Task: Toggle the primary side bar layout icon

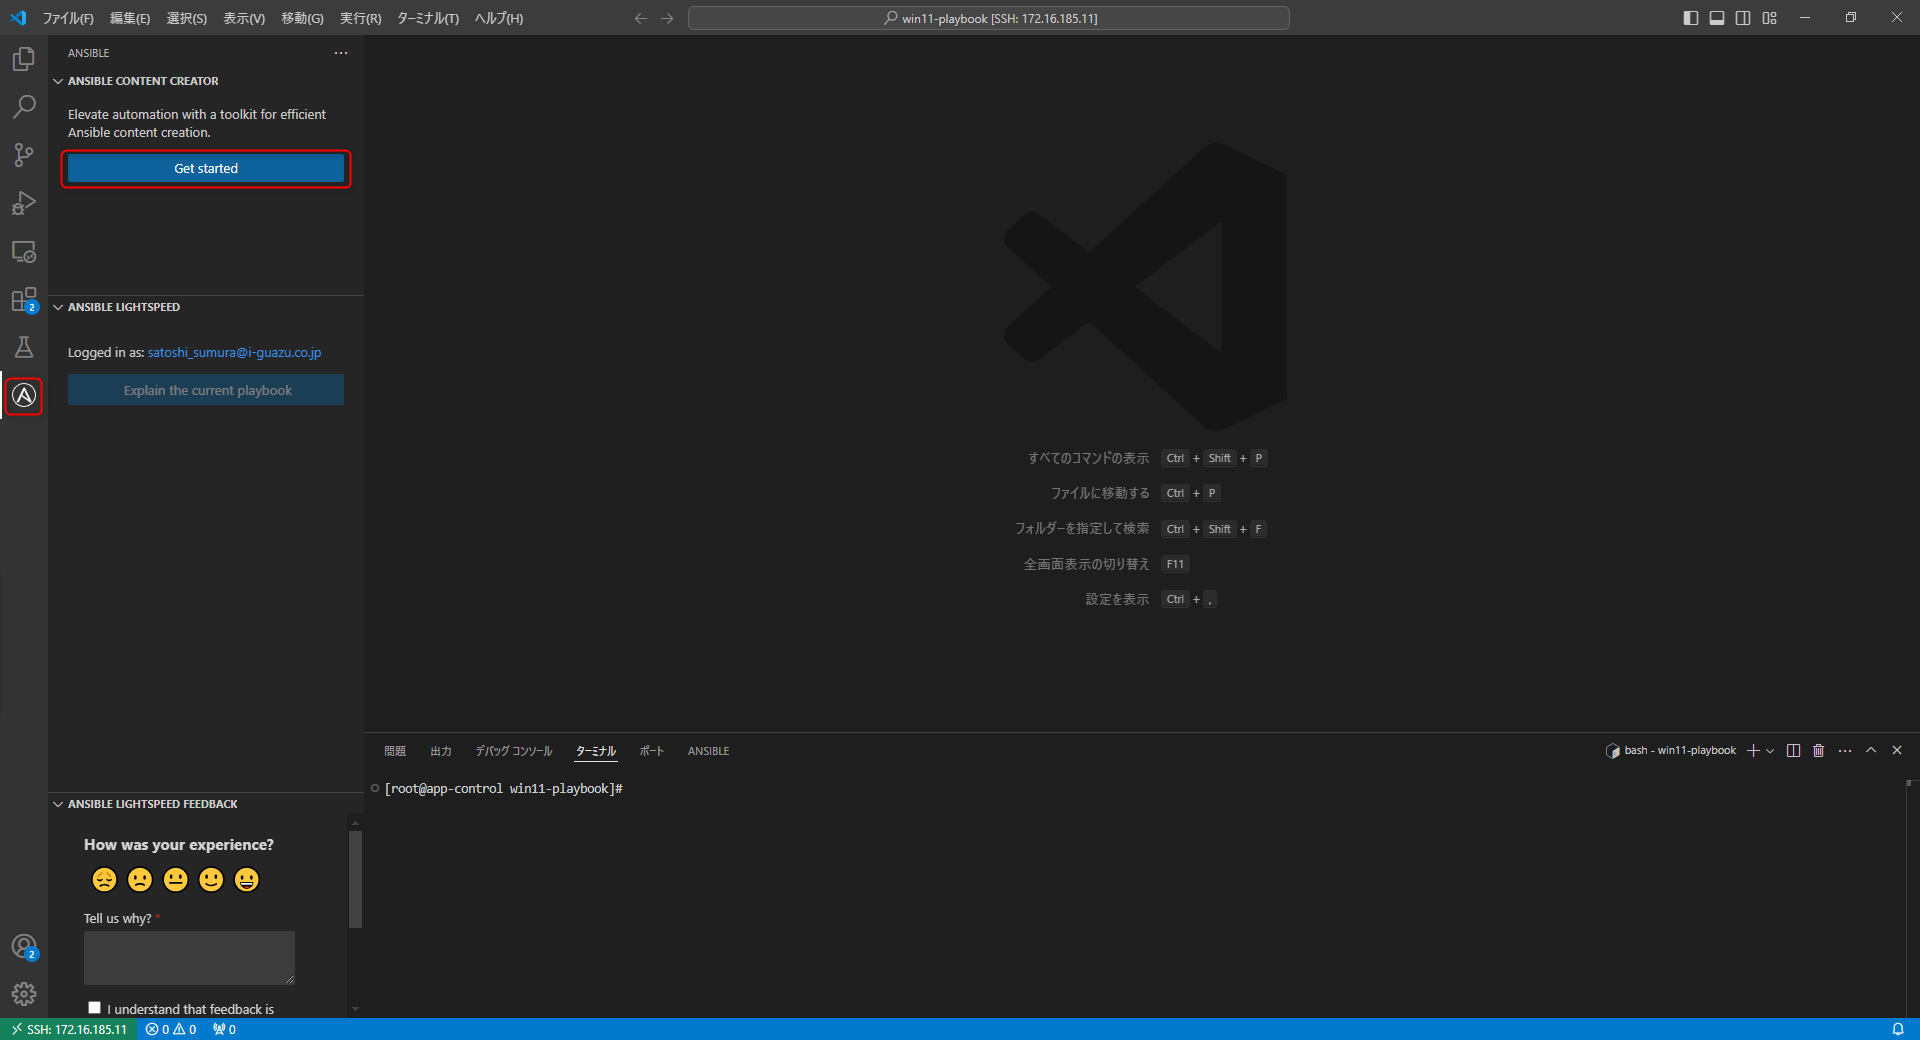Action: coord(1691,18)
